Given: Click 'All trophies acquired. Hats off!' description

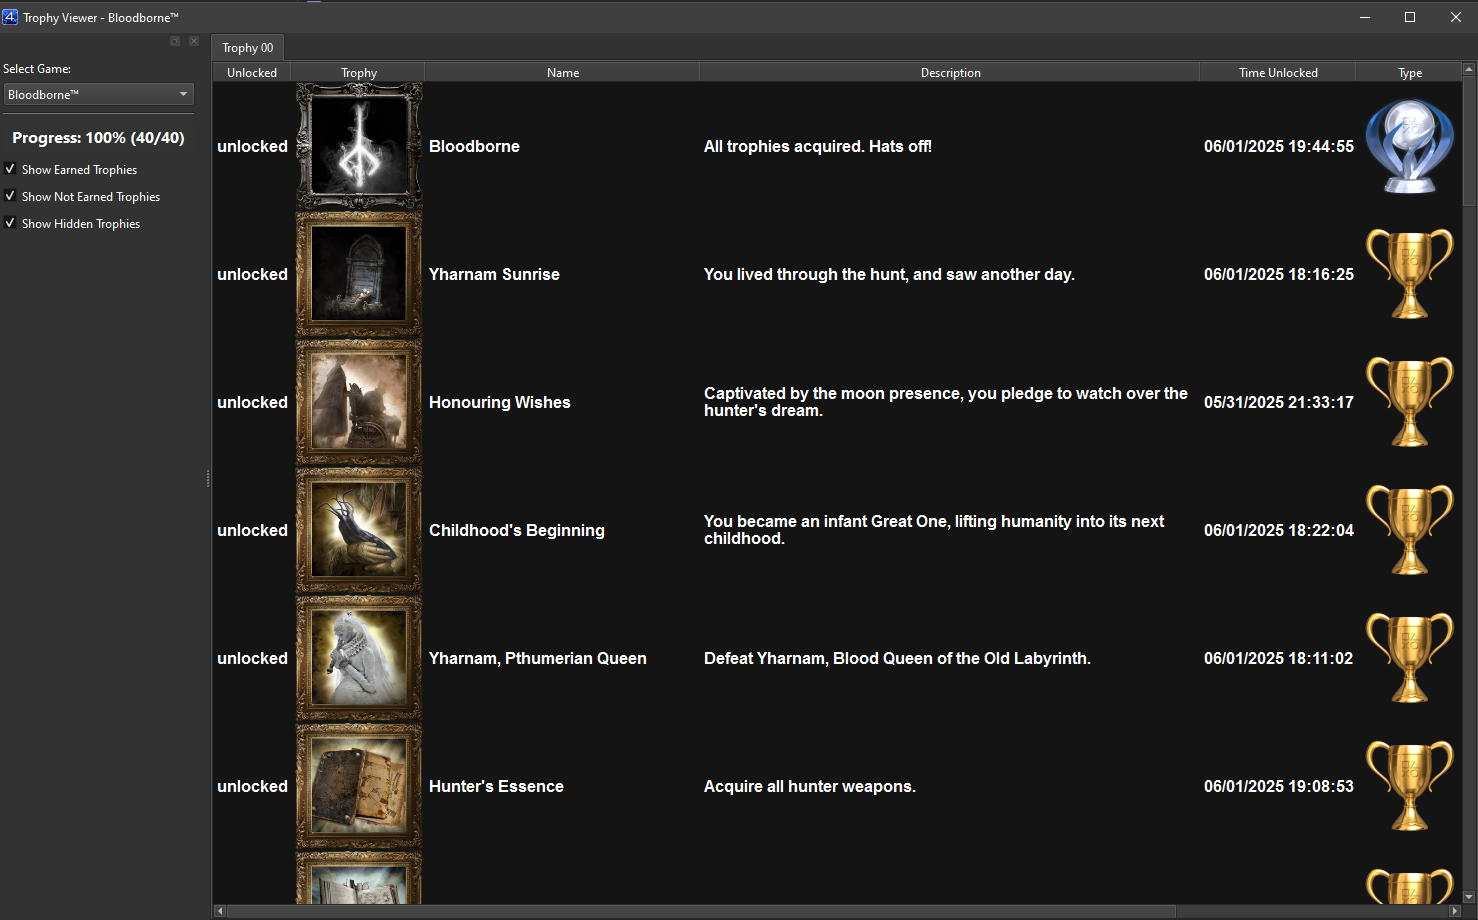Looking at the screenshot, I should (x=818, y=146).
